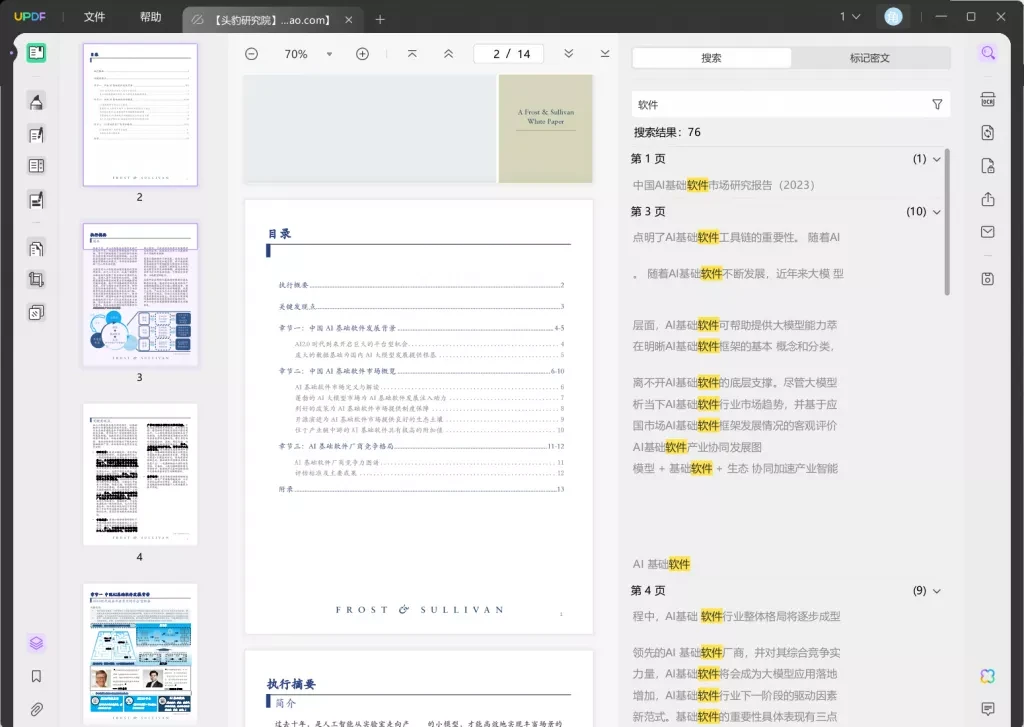Expand the 第1页 search results
The image size is (1024, 727).
click(x=936, y=158)
